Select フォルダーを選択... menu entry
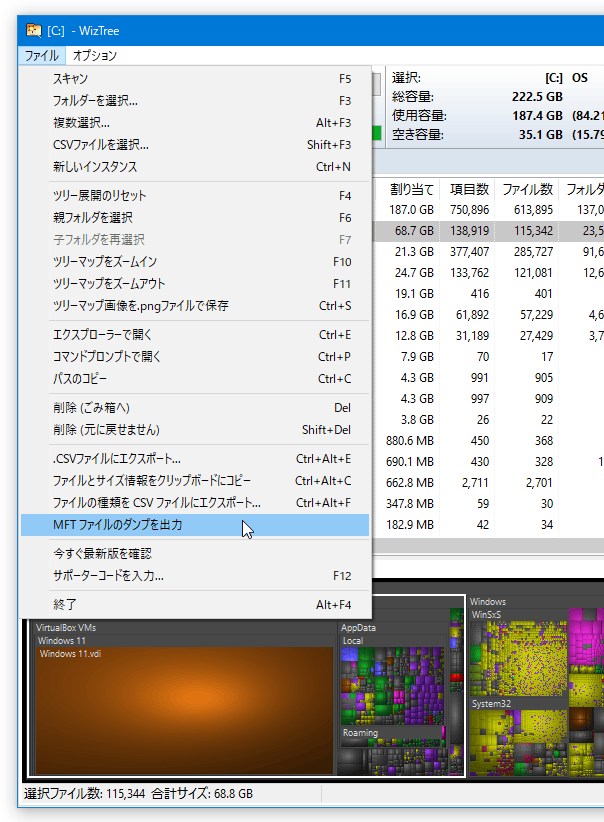The width and height of the screenshot is (604, 822). pyautogui.click(x=195, y=101)
